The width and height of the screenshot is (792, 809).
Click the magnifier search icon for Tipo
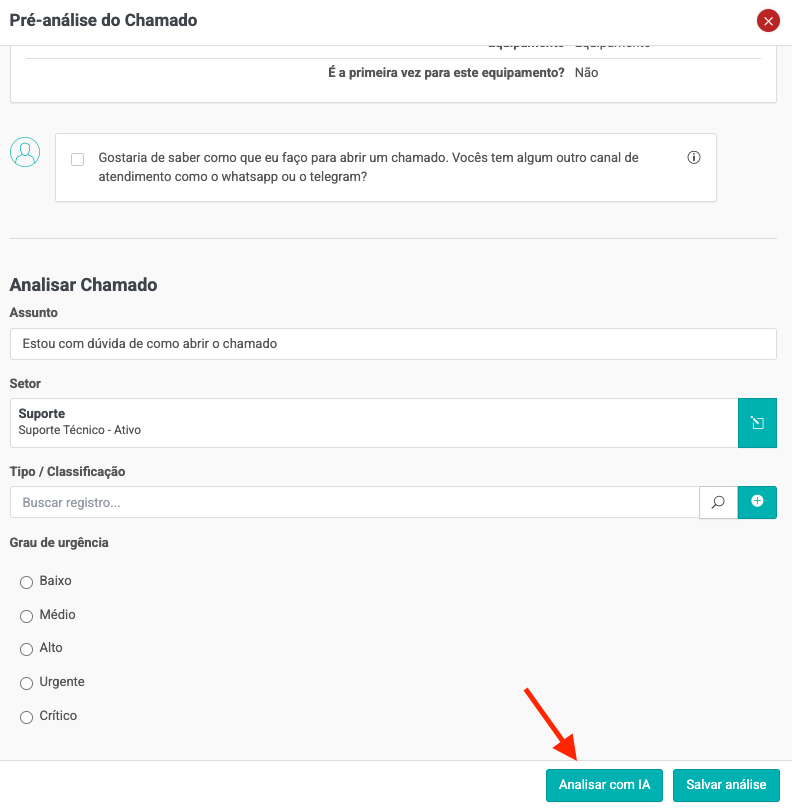[718, 502]
